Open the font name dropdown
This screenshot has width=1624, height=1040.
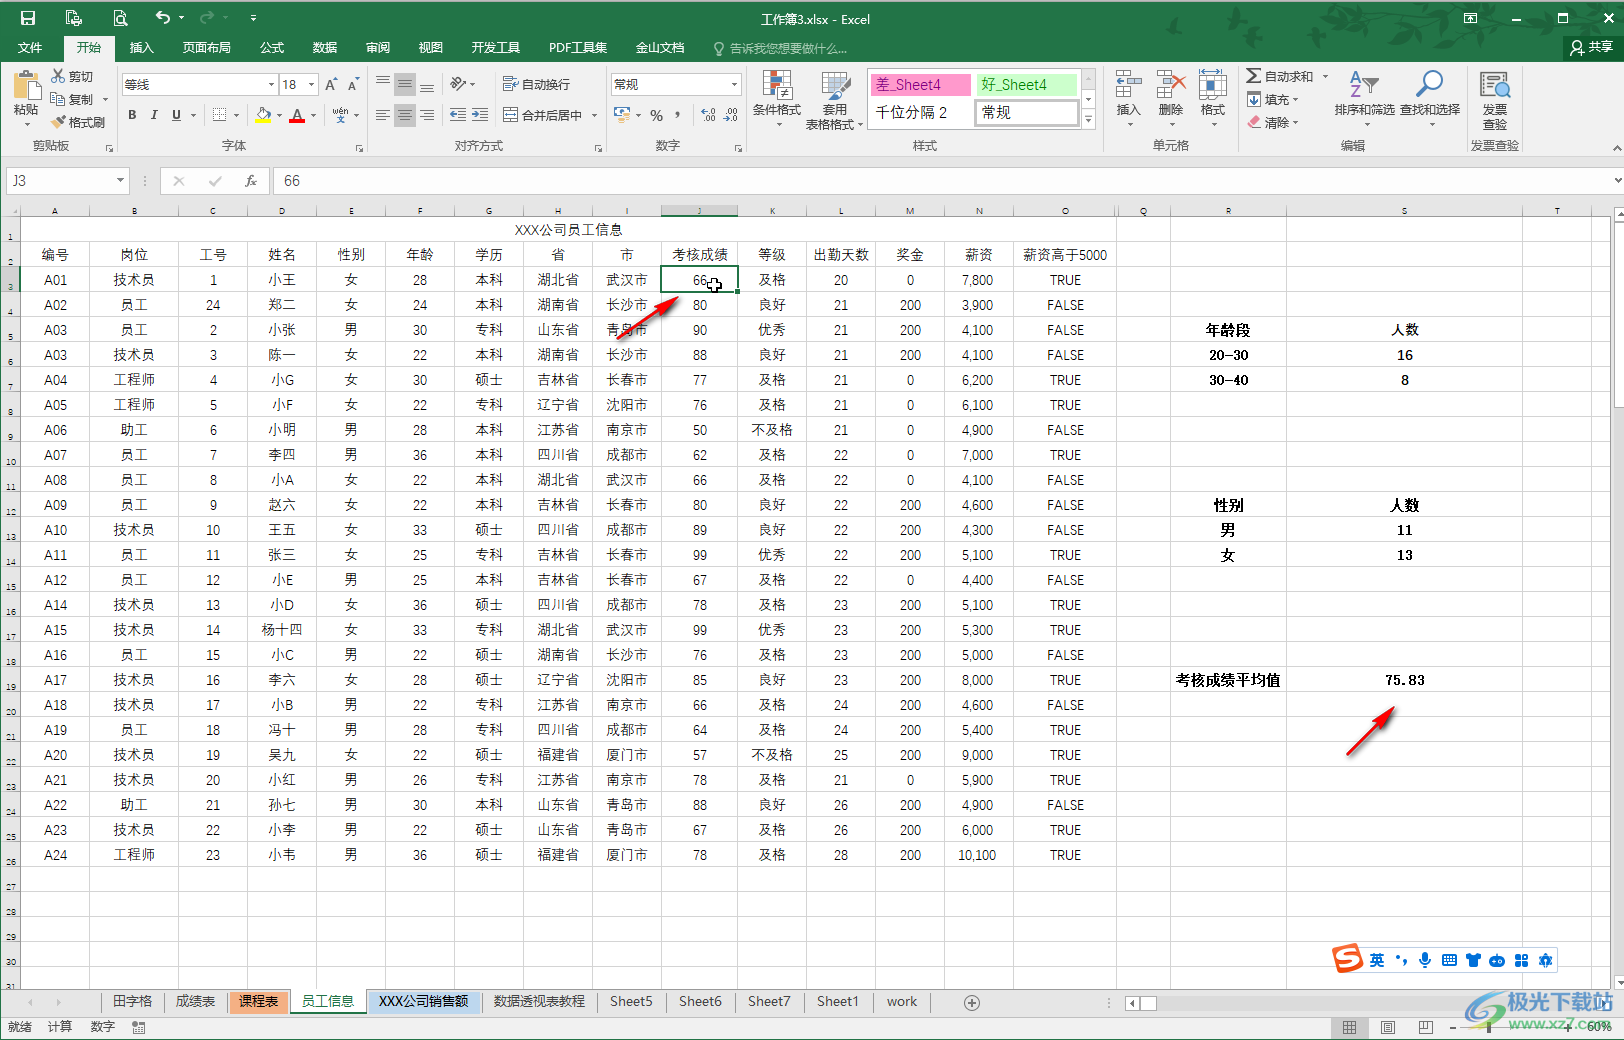click(x=270, y=85)
